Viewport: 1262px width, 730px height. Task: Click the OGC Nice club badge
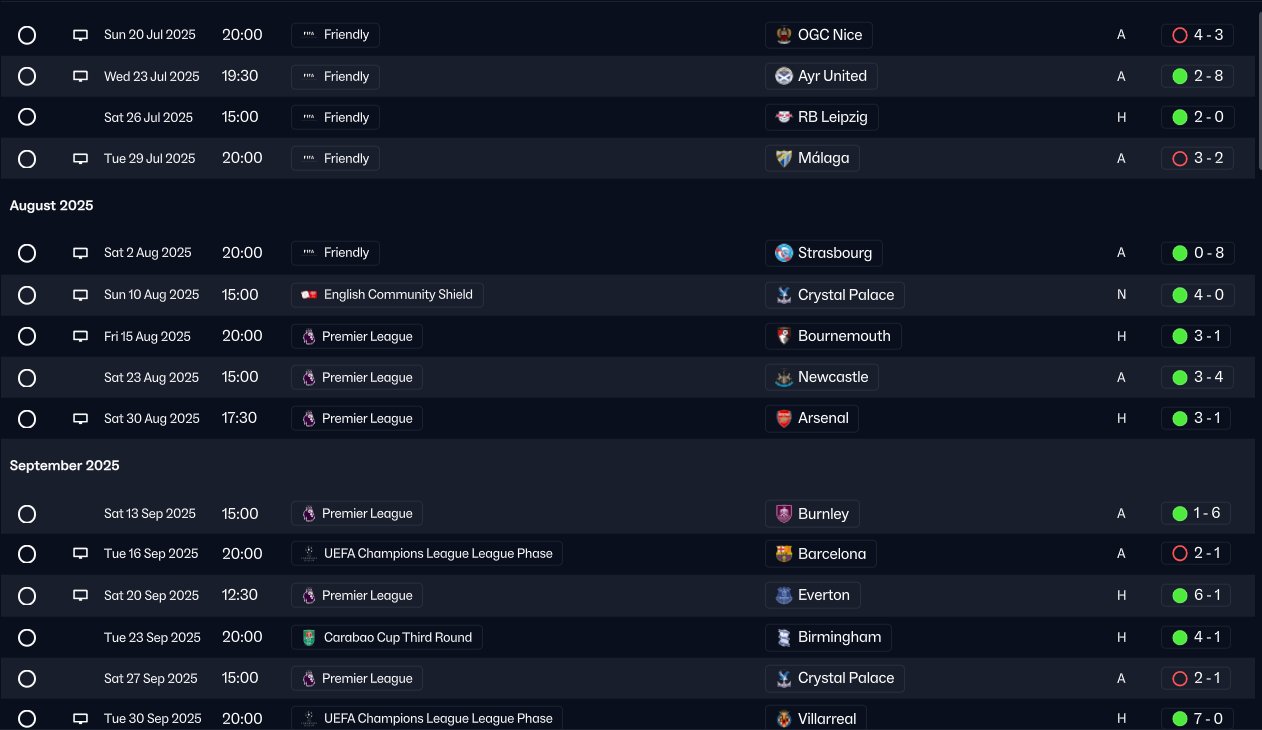click(x=784, y=35)
